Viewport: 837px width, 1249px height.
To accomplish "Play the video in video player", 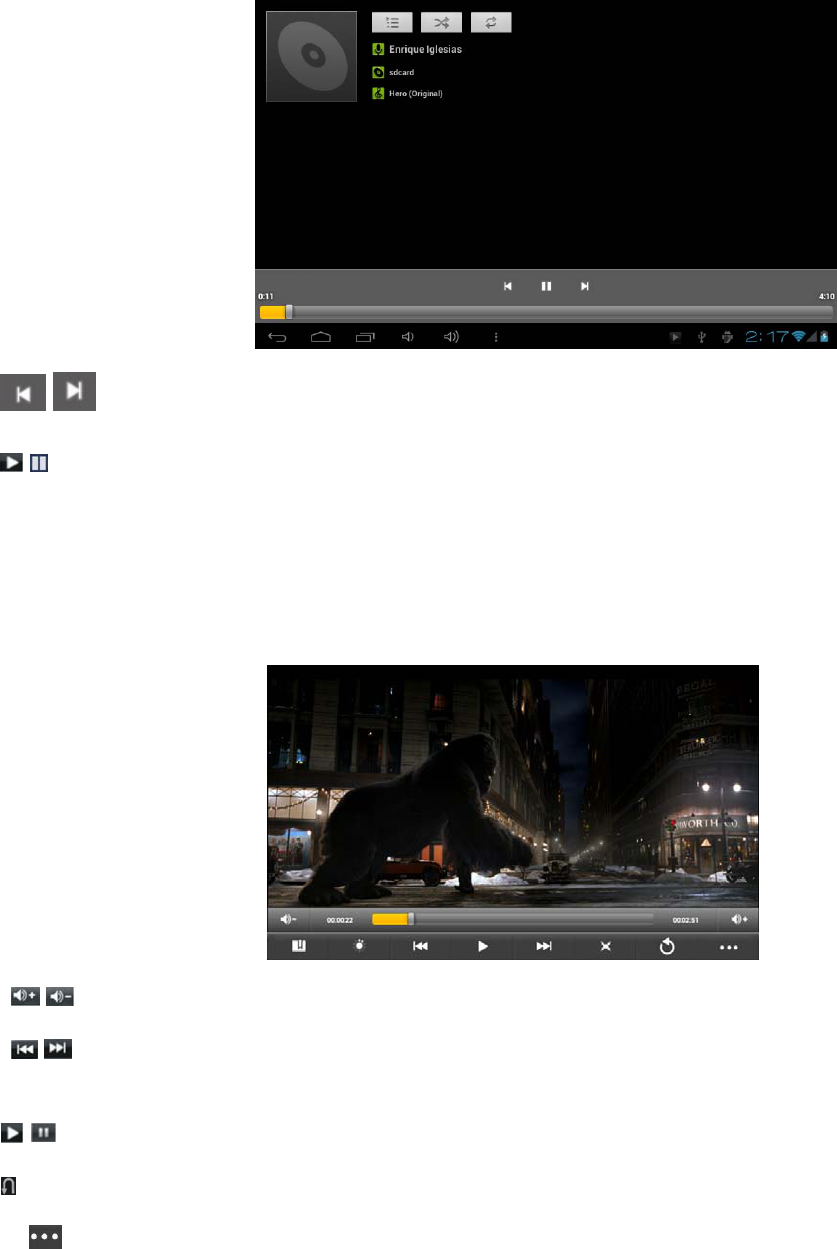I will click(482, 946).
